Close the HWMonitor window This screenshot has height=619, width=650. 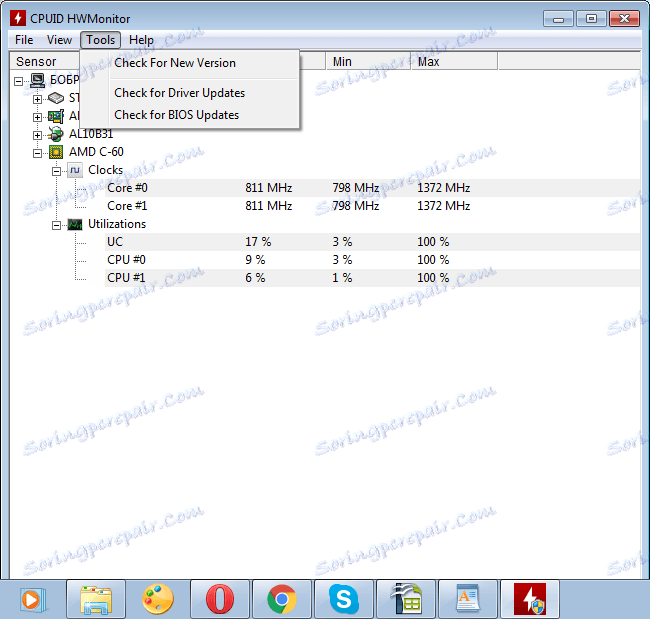(624, 19)
